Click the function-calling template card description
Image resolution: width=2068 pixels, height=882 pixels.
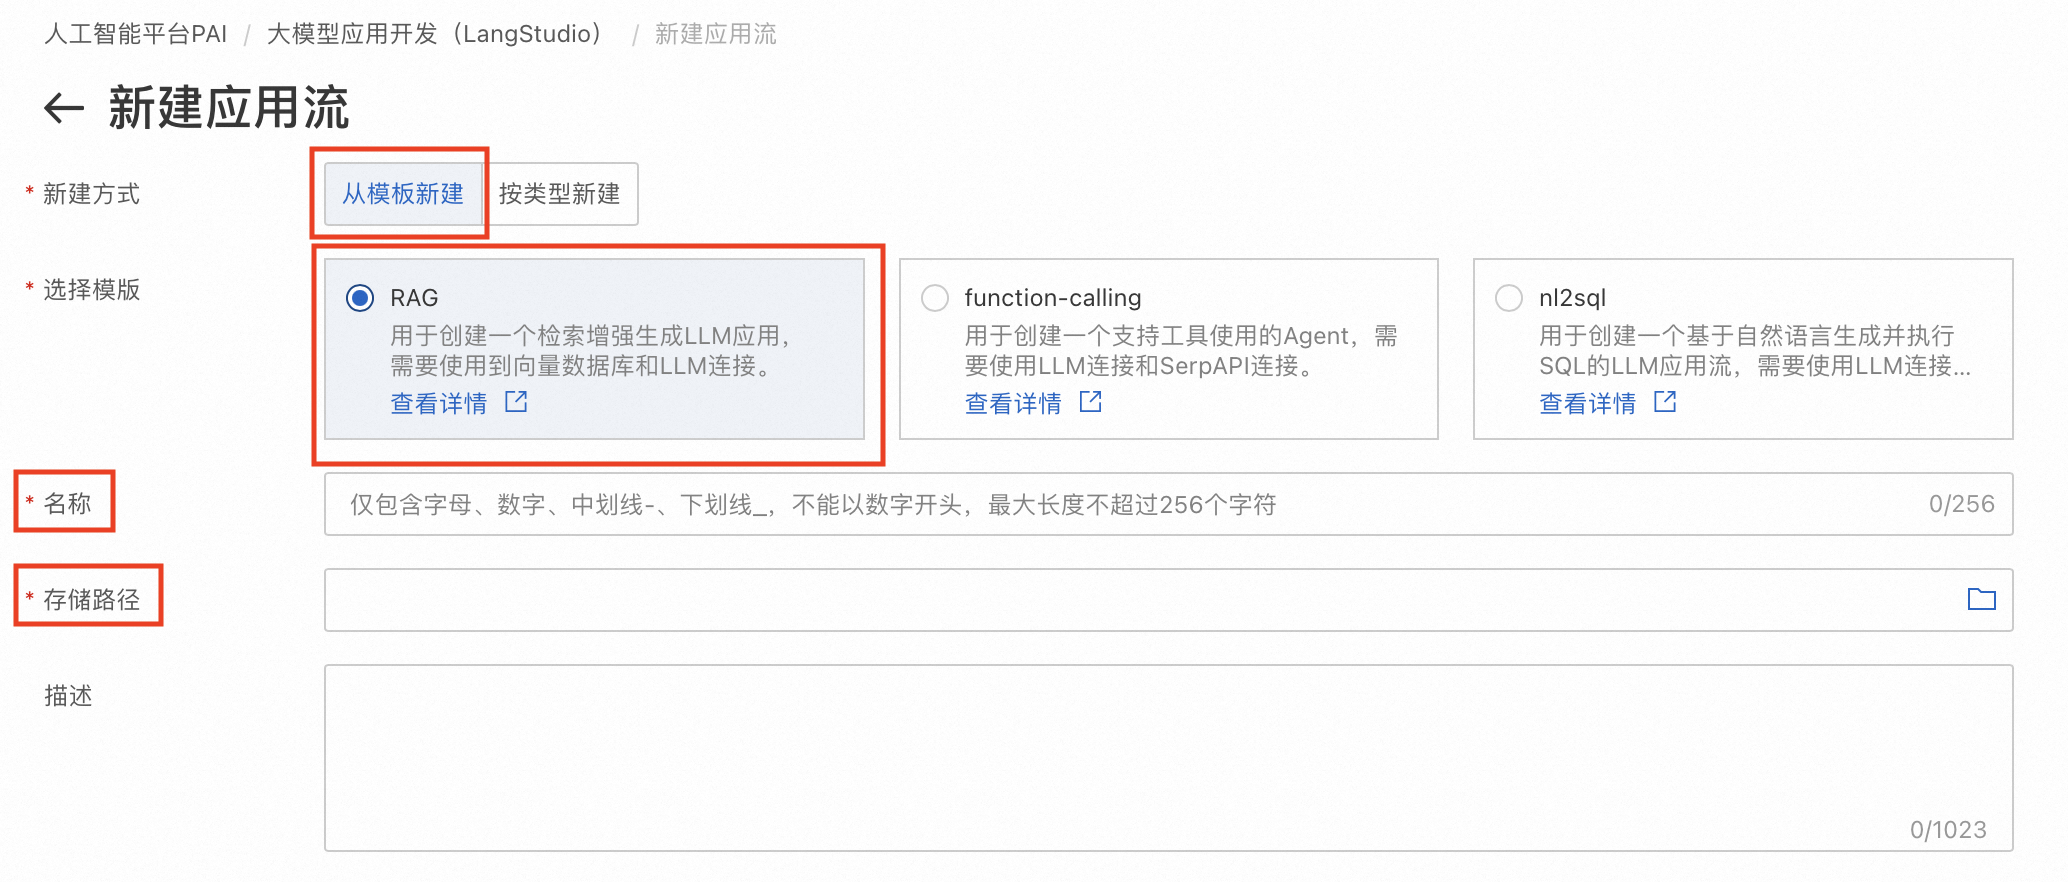1180,351
